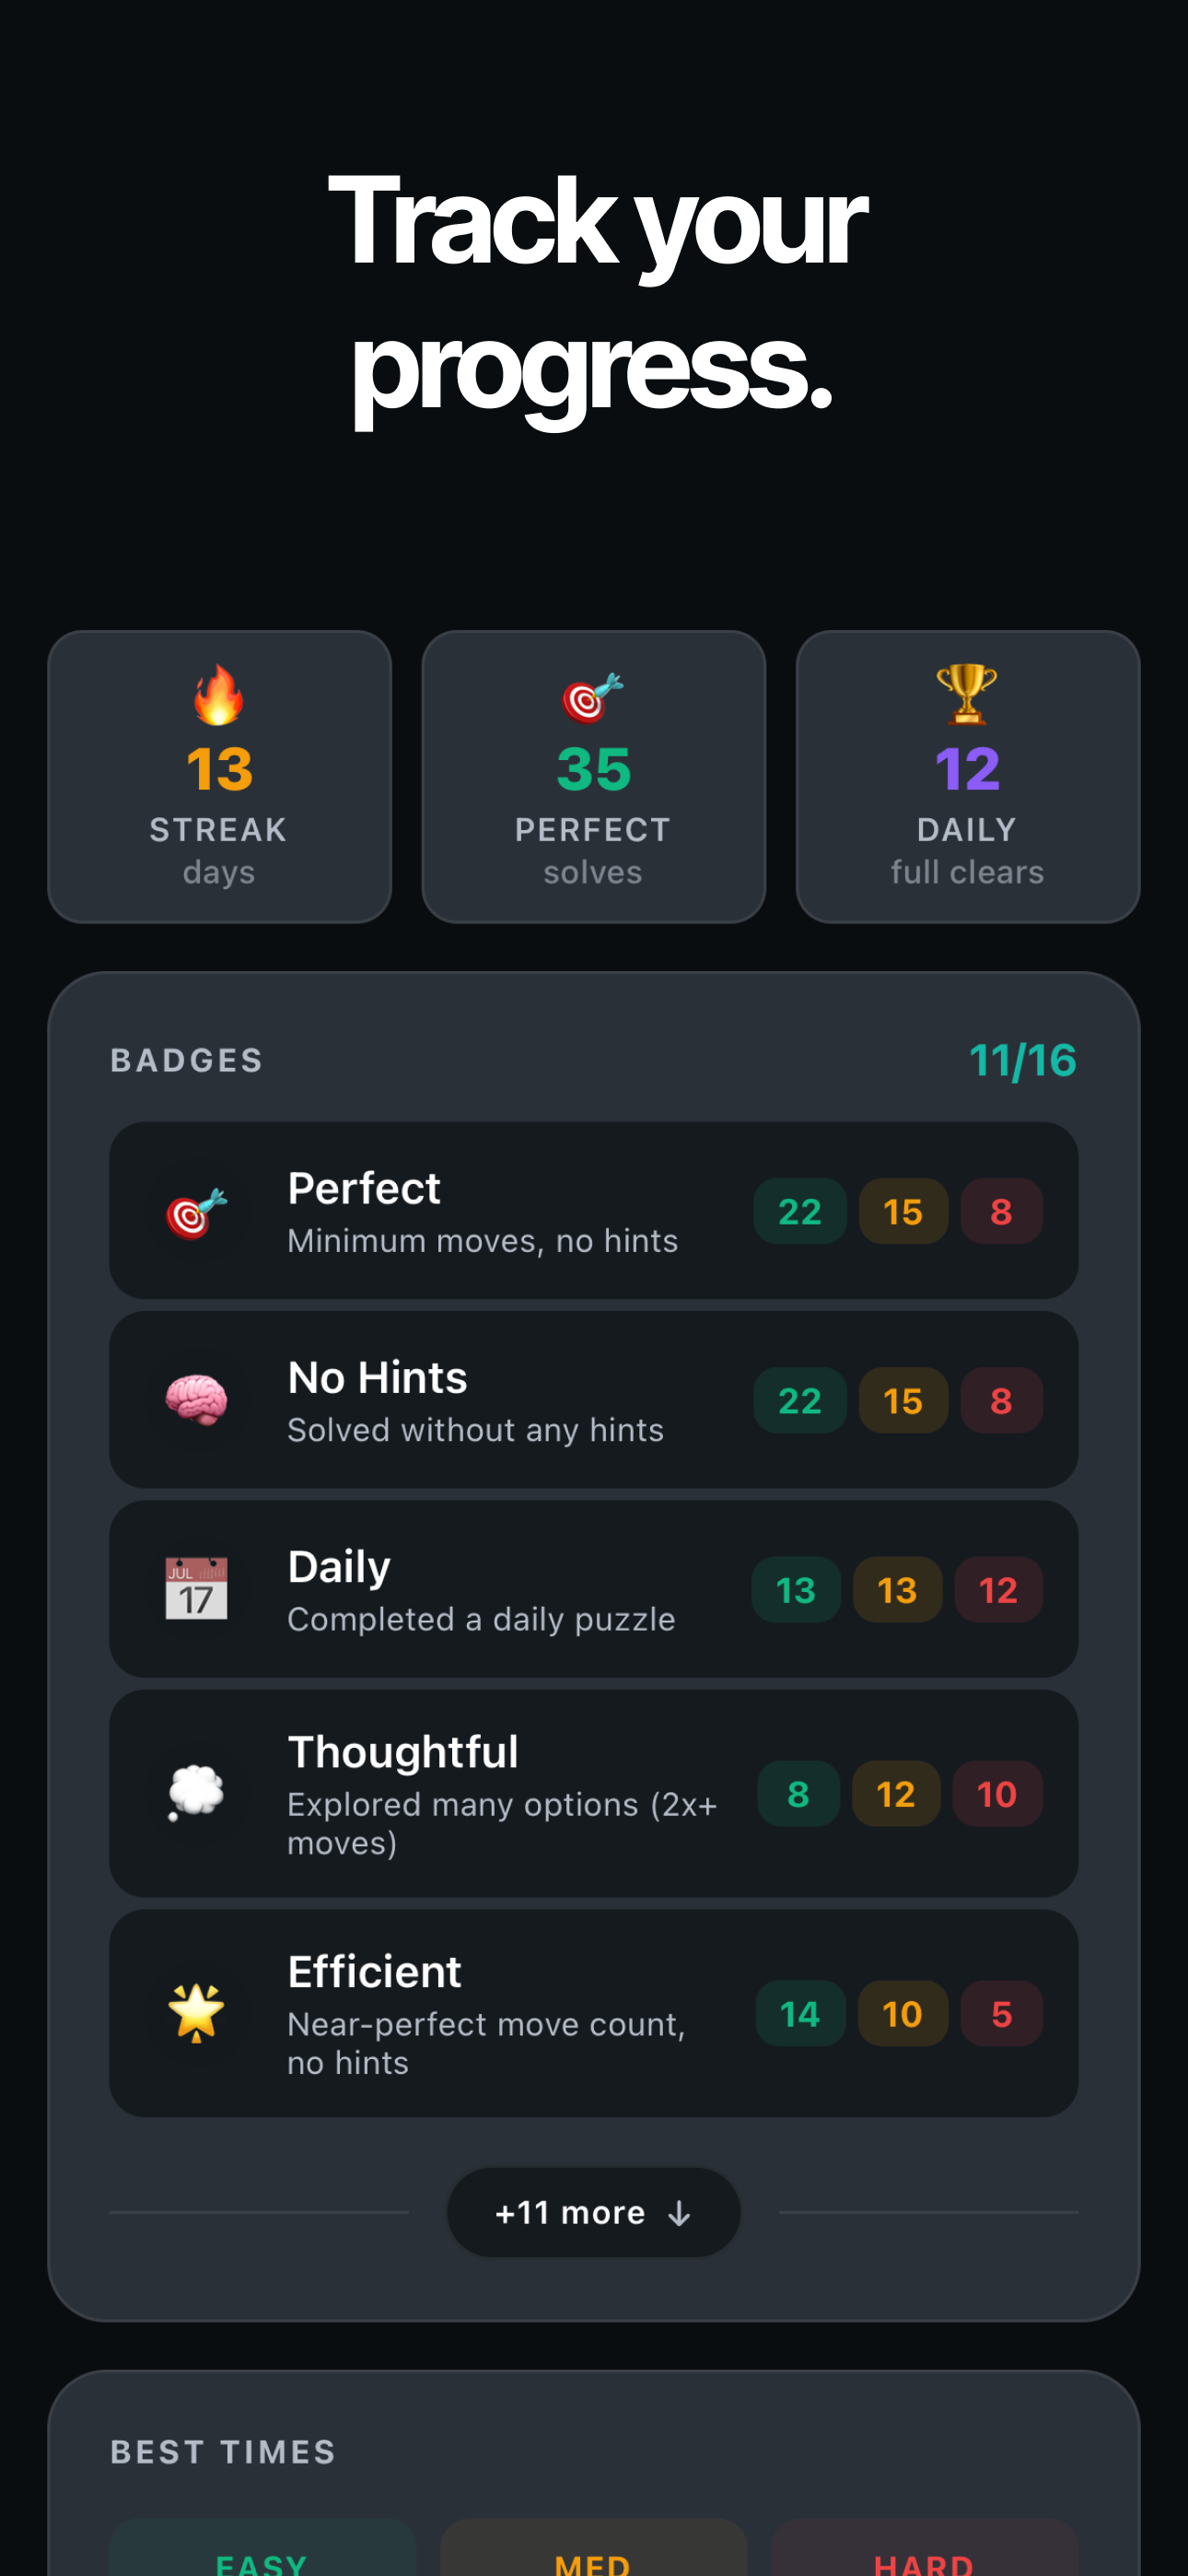This screenshot has height=2576, width=1188.
Task: Tap the trophy icon on Daily card
Action: (x=966, y=693)
